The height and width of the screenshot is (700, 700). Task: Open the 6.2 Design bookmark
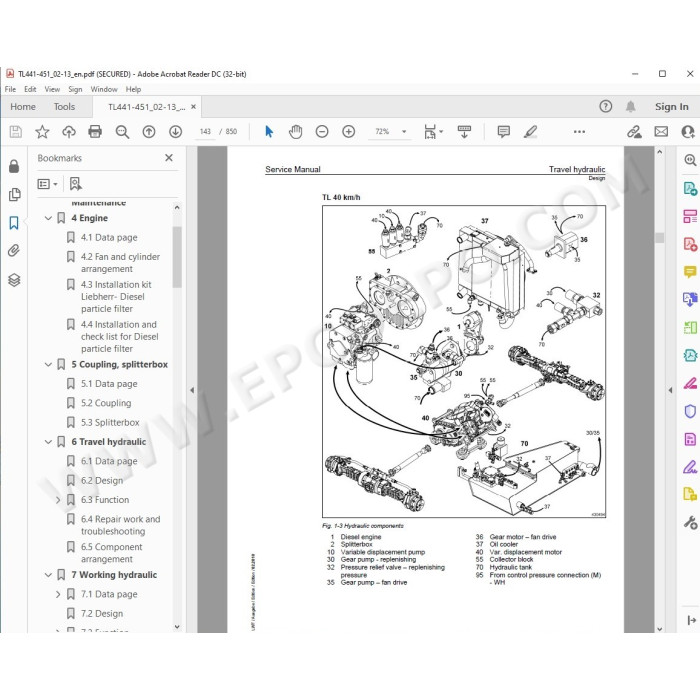point(102,481)
